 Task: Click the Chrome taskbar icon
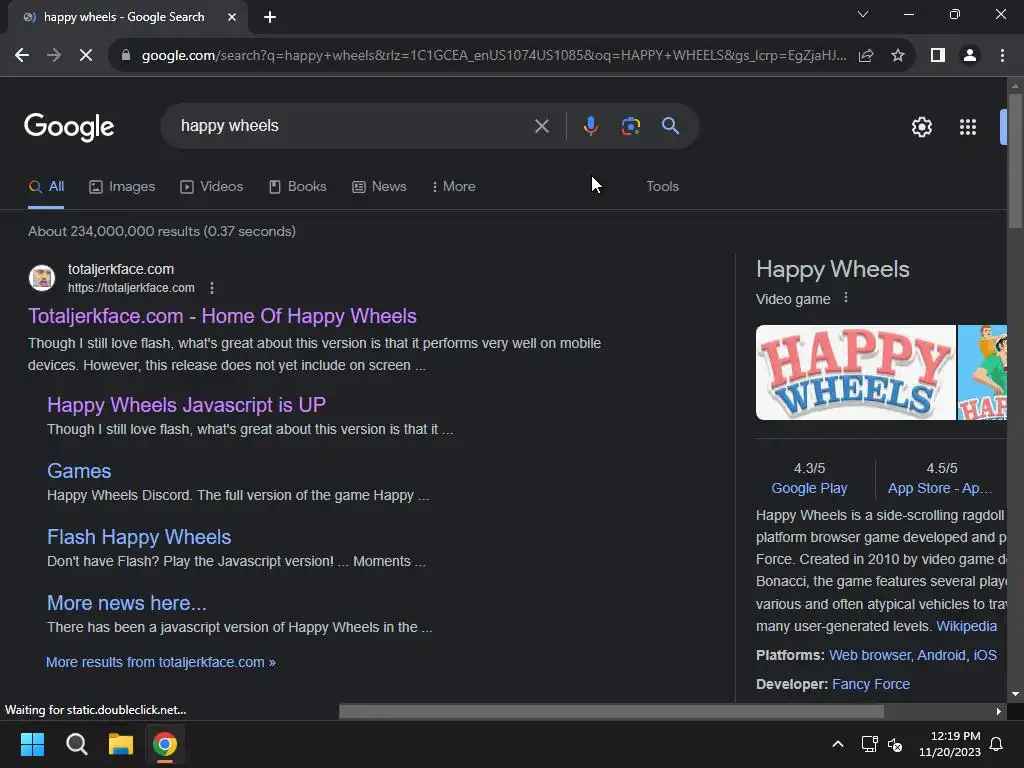point(165,744)
